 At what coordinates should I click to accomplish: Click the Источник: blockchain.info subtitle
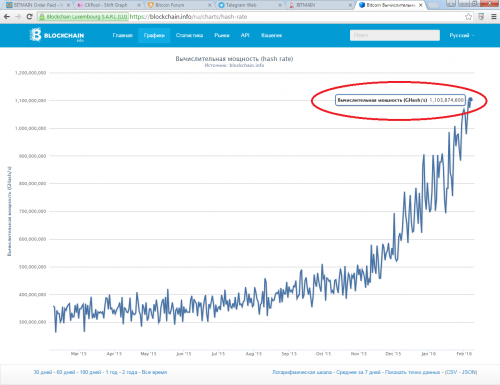point(234,65)
